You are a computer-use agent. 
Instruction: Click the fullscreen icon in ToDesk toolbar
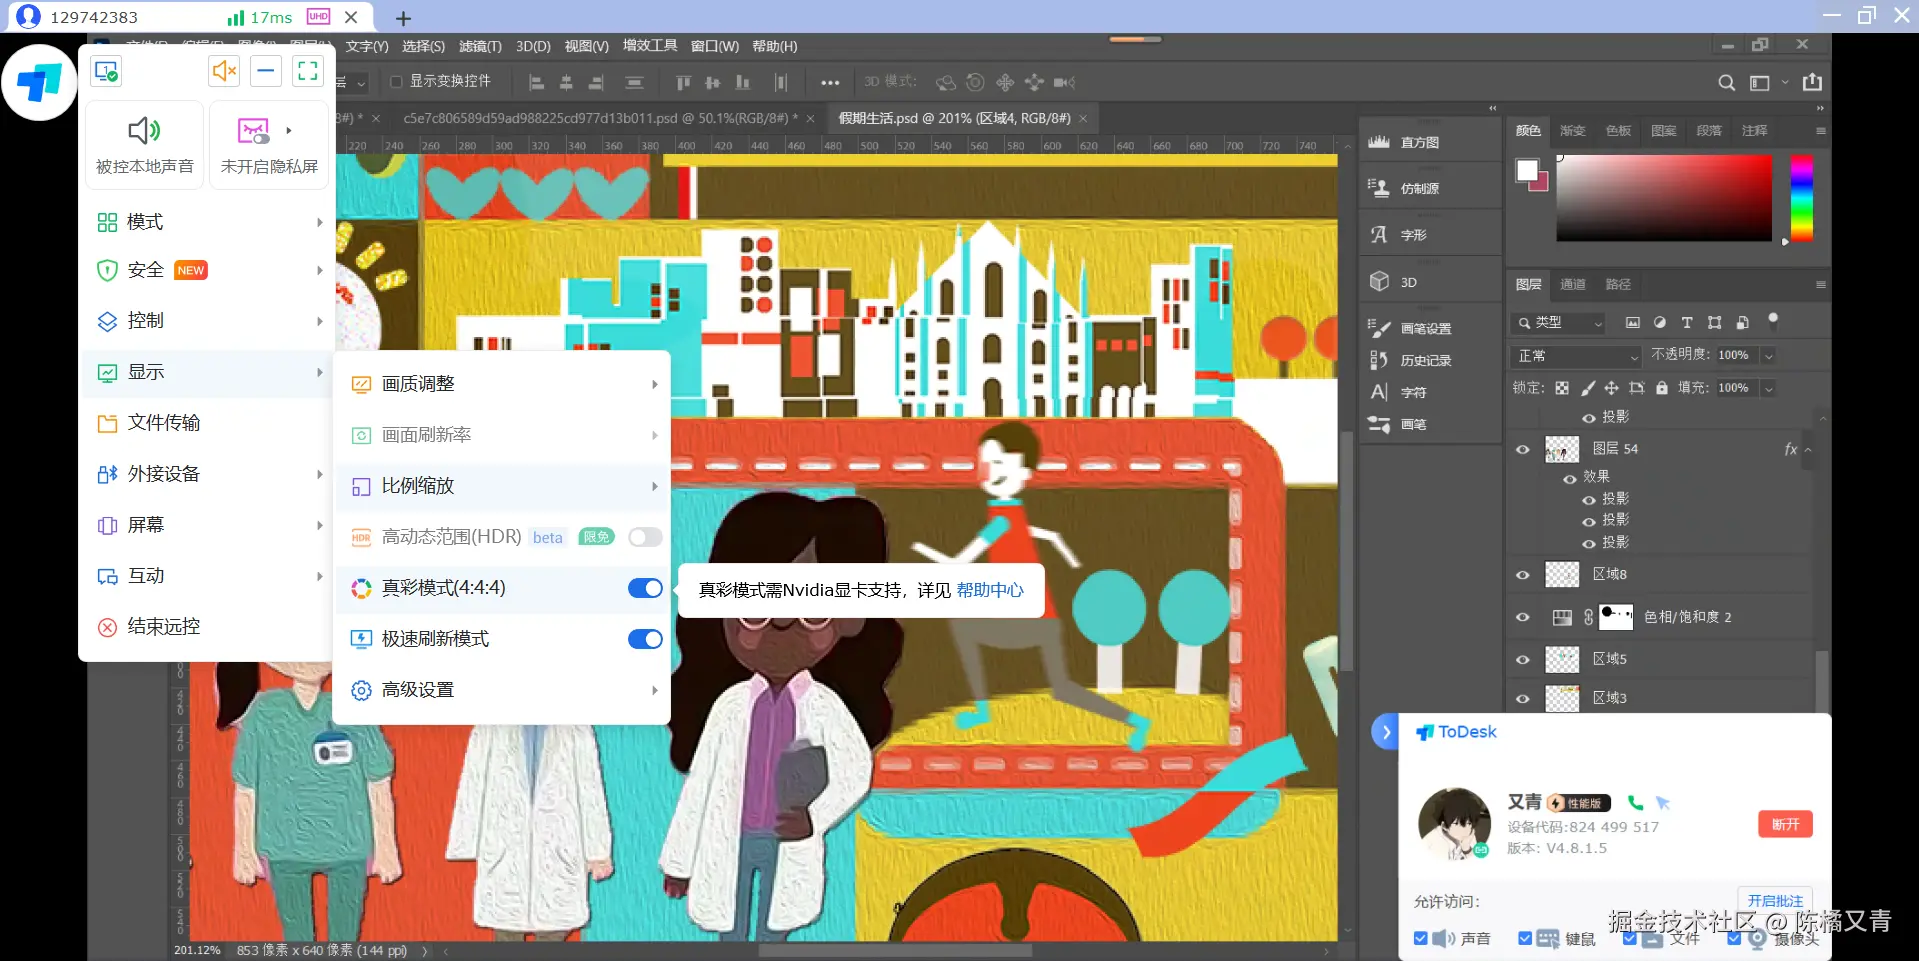[308, 71]
